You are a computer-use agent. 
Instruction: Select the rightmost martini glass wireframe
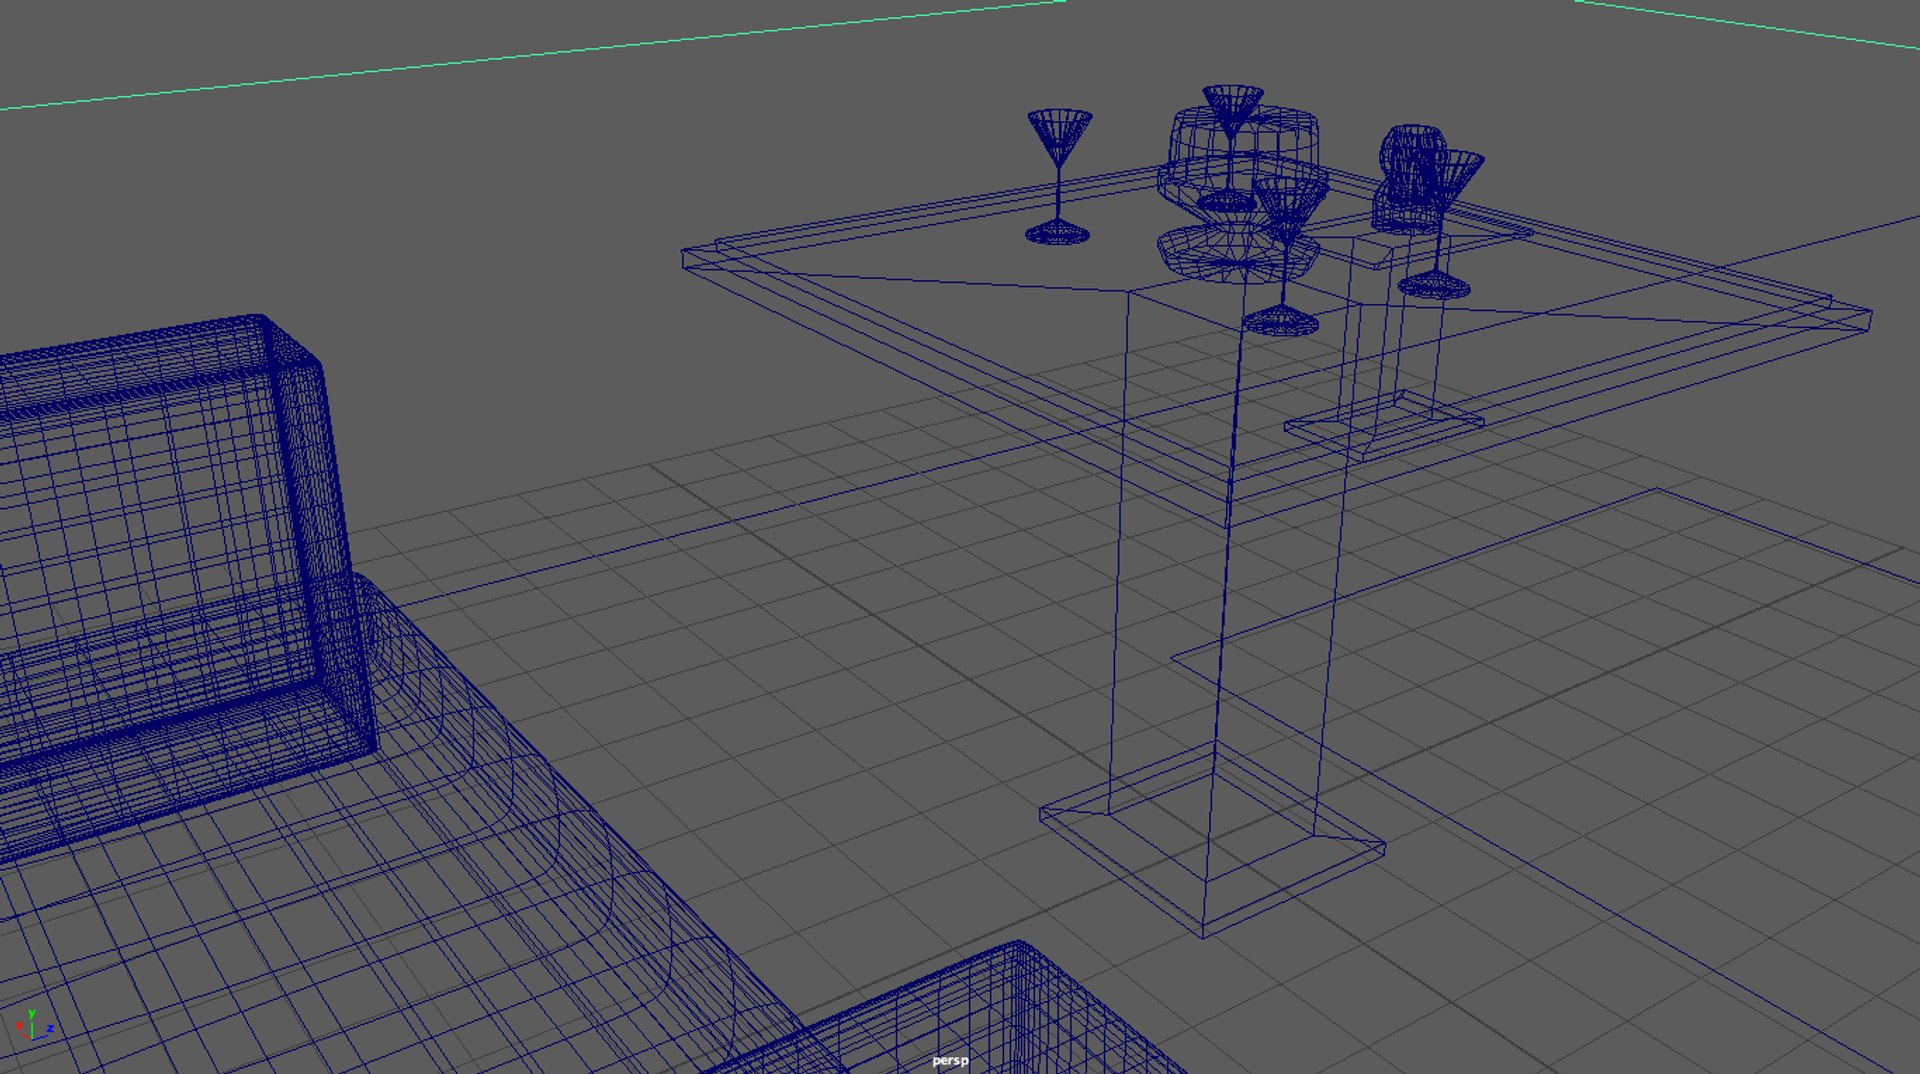(x=1440, y=224)
